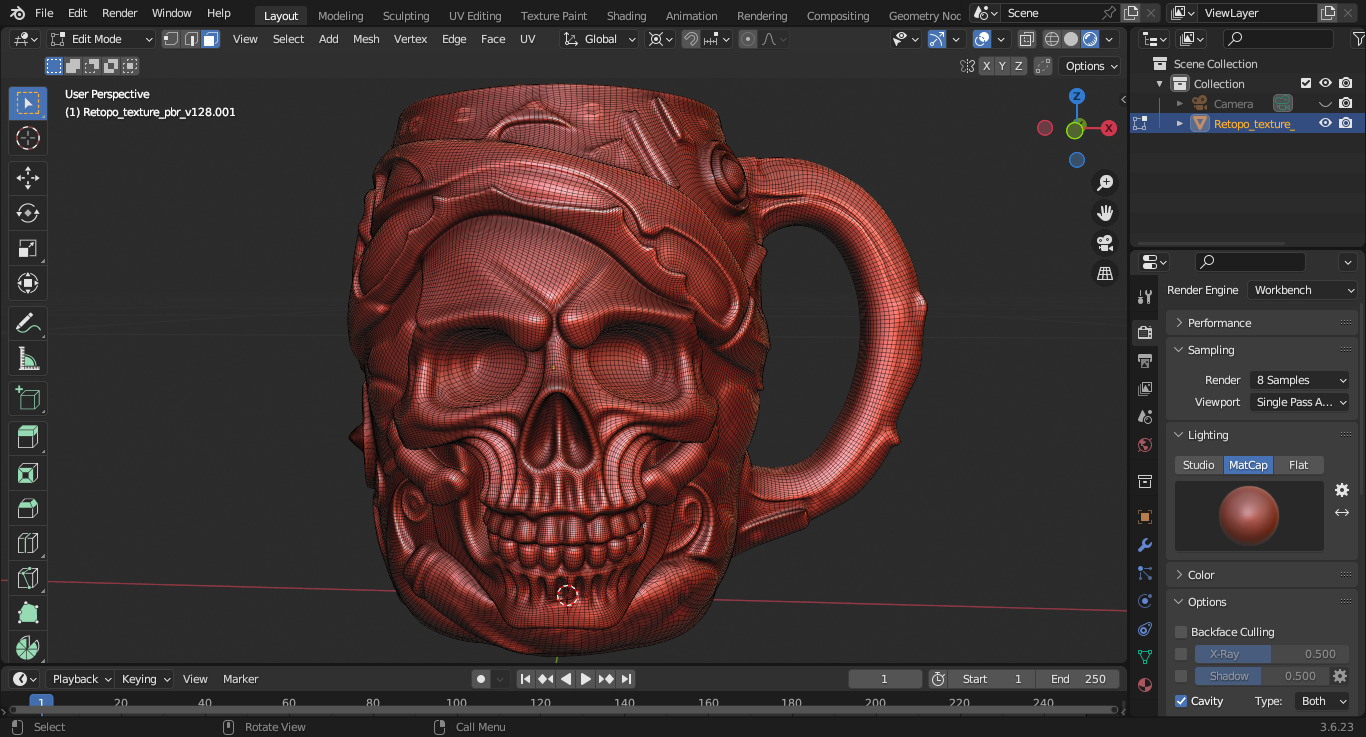The height and width of the screenshot is (737, 1366).
Task: Activate the Move tool
Action: pos(28,179)
